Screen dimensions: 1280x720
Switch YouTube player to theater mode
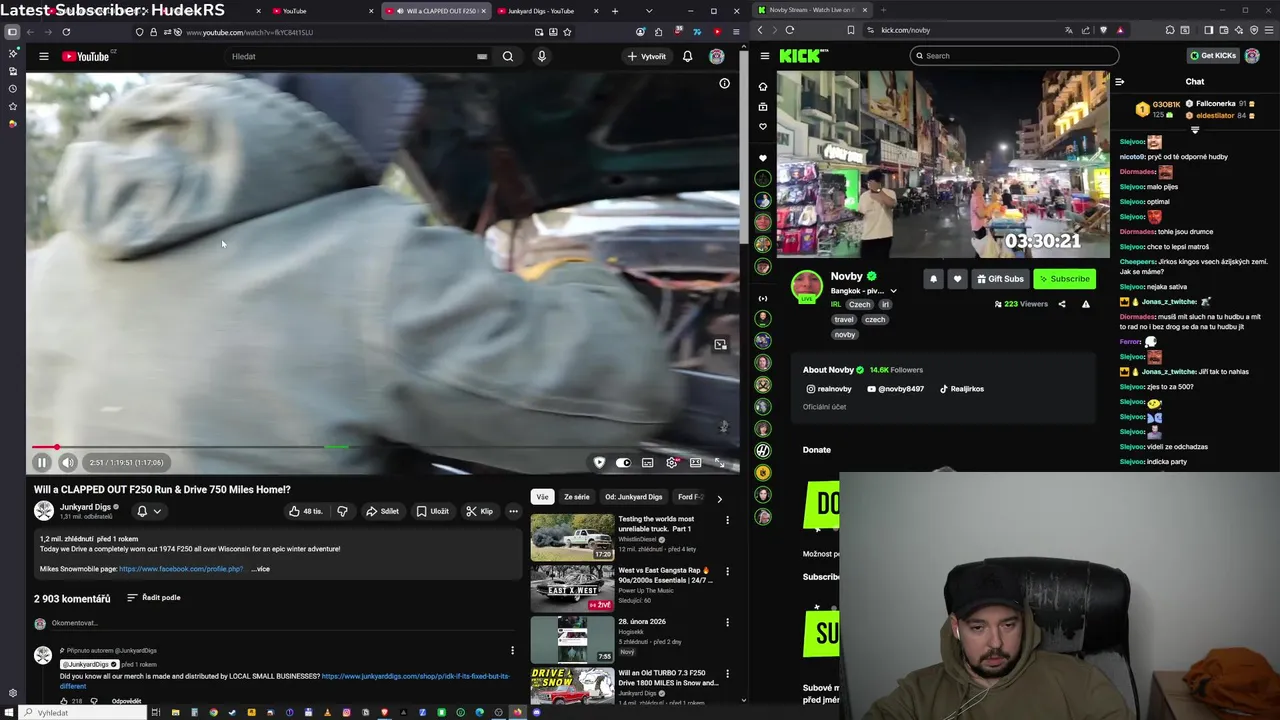click(x=695, y=462)
